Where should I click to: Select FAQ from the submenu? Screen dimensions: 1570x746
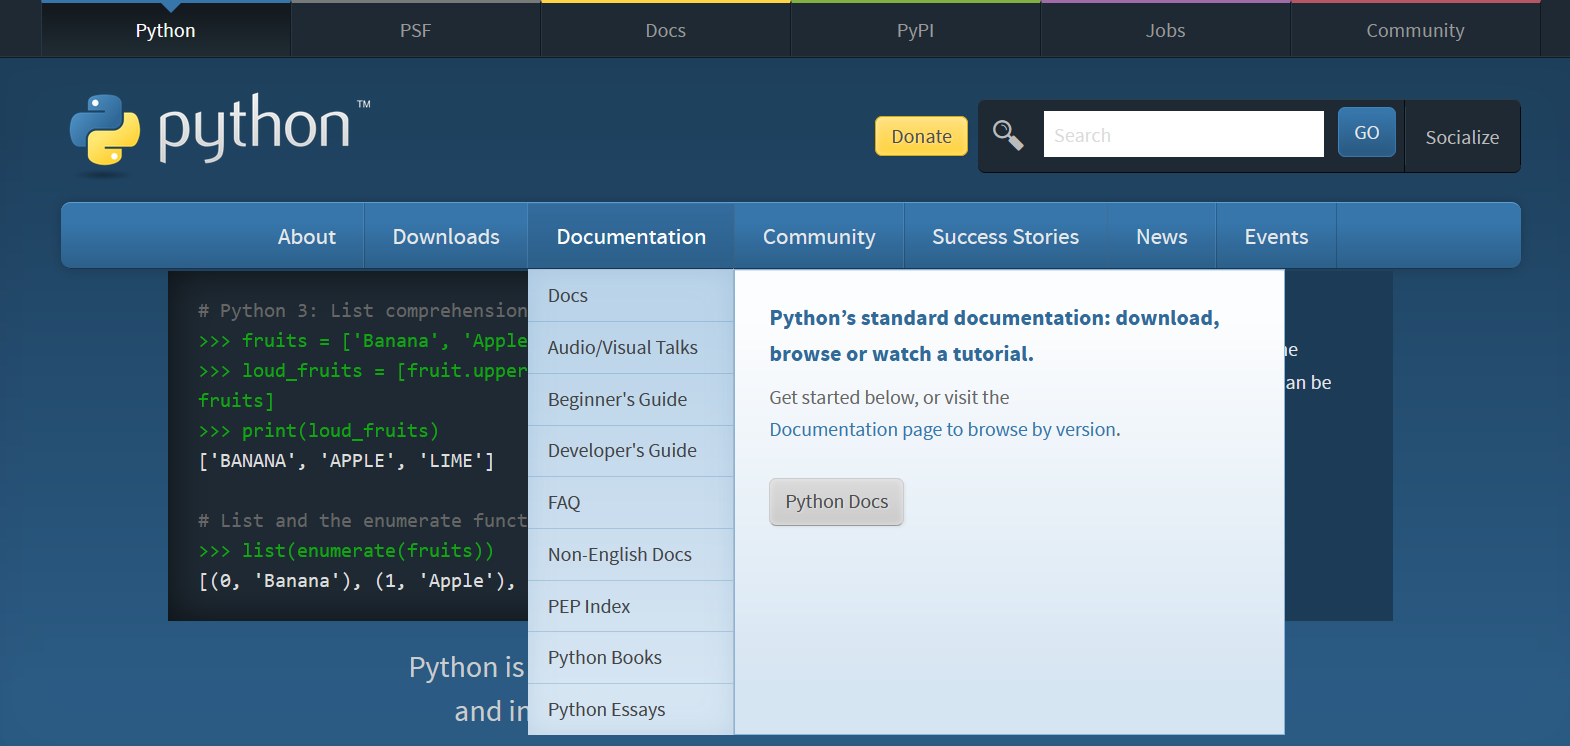[x=631, y=503]
